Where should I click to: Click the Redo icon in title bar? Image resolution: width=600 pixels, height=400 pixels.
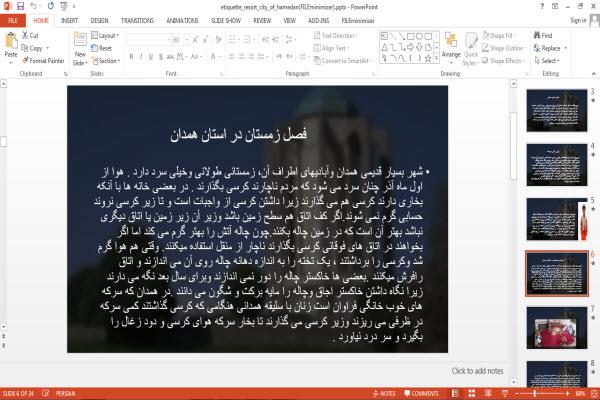[51, 6]
